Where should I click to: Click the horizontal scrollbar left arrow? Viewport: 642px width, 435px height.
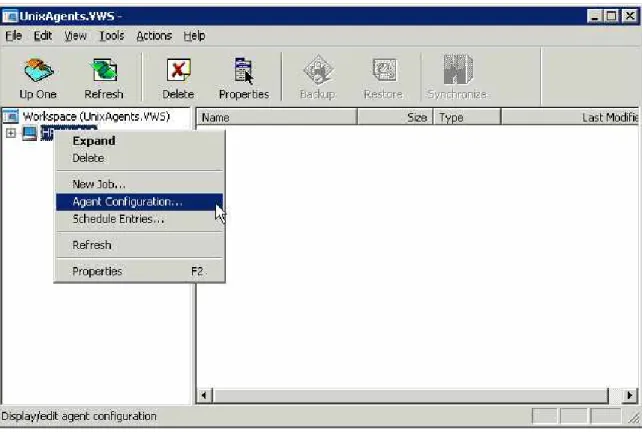click(x=204, y=396)
